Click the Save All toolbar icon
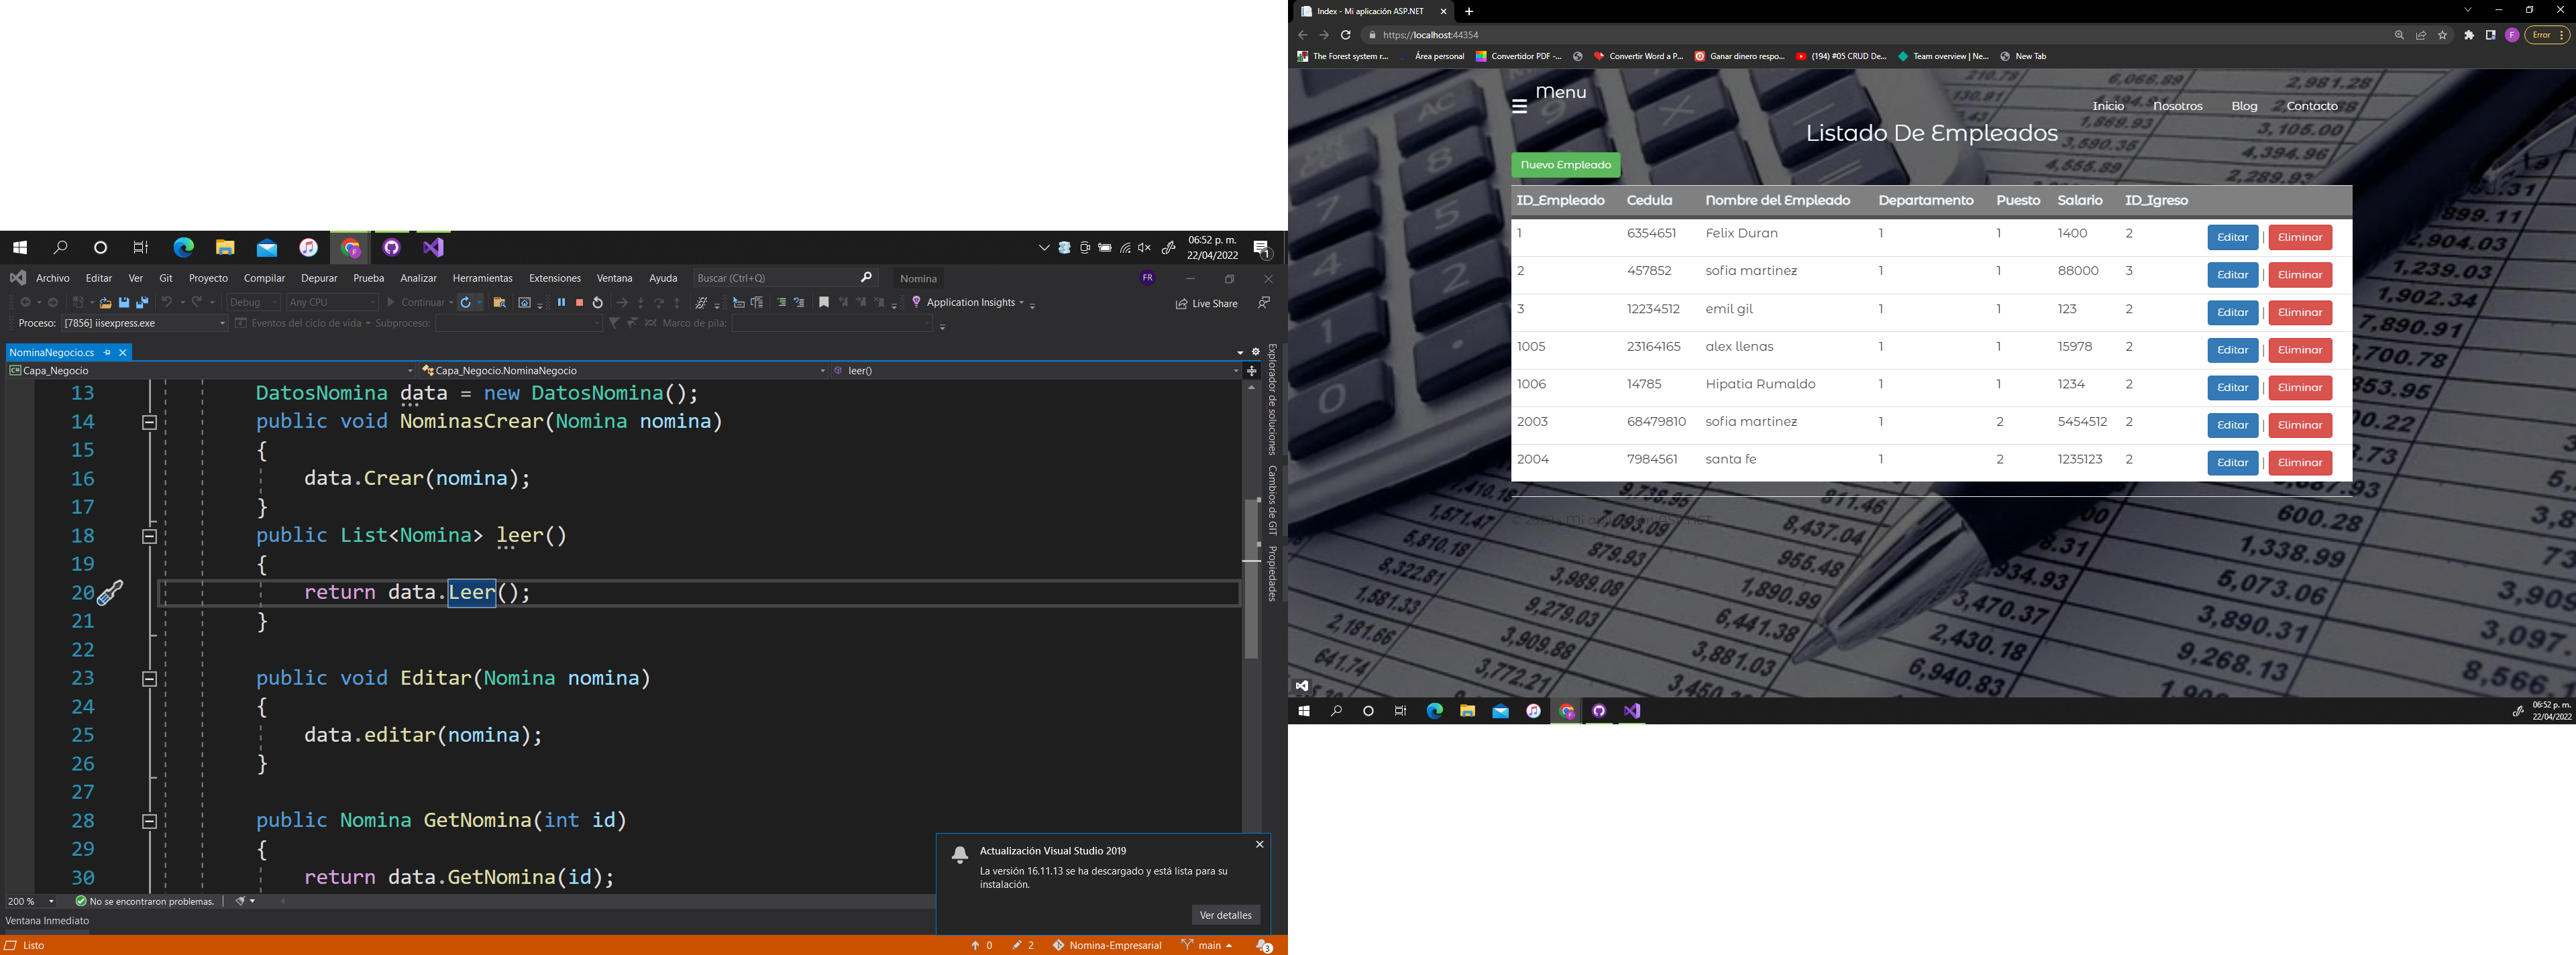The image size is (2576, 955). pyautogui.click(x=142, y=303)
